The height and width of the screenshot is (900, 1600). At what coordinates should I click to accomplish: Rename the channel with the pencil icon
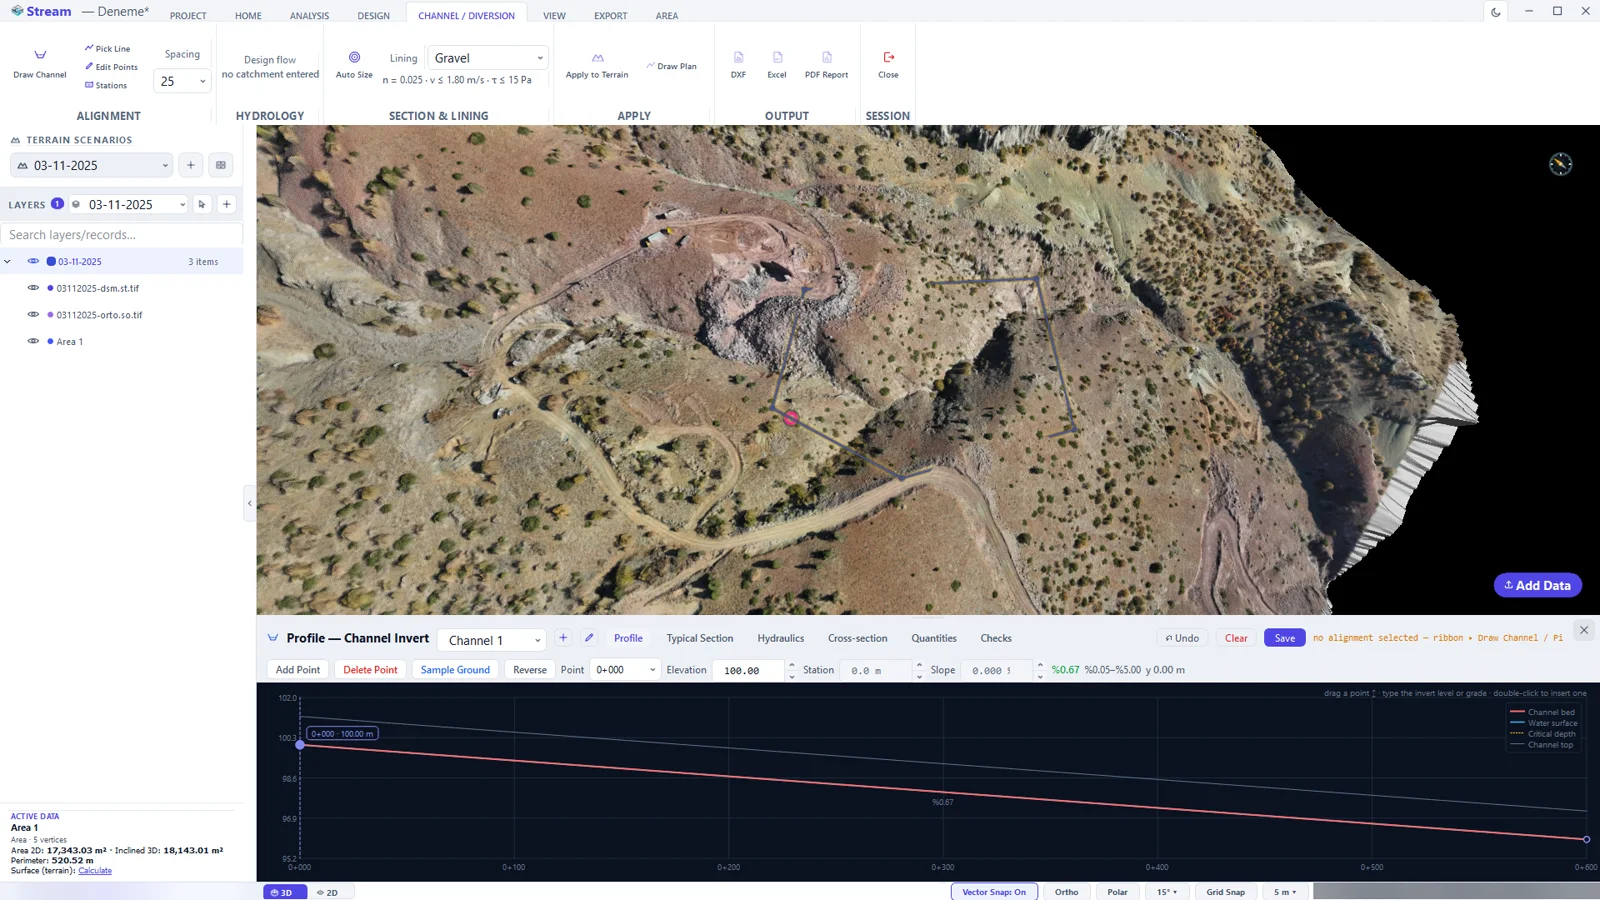point(589,638)
